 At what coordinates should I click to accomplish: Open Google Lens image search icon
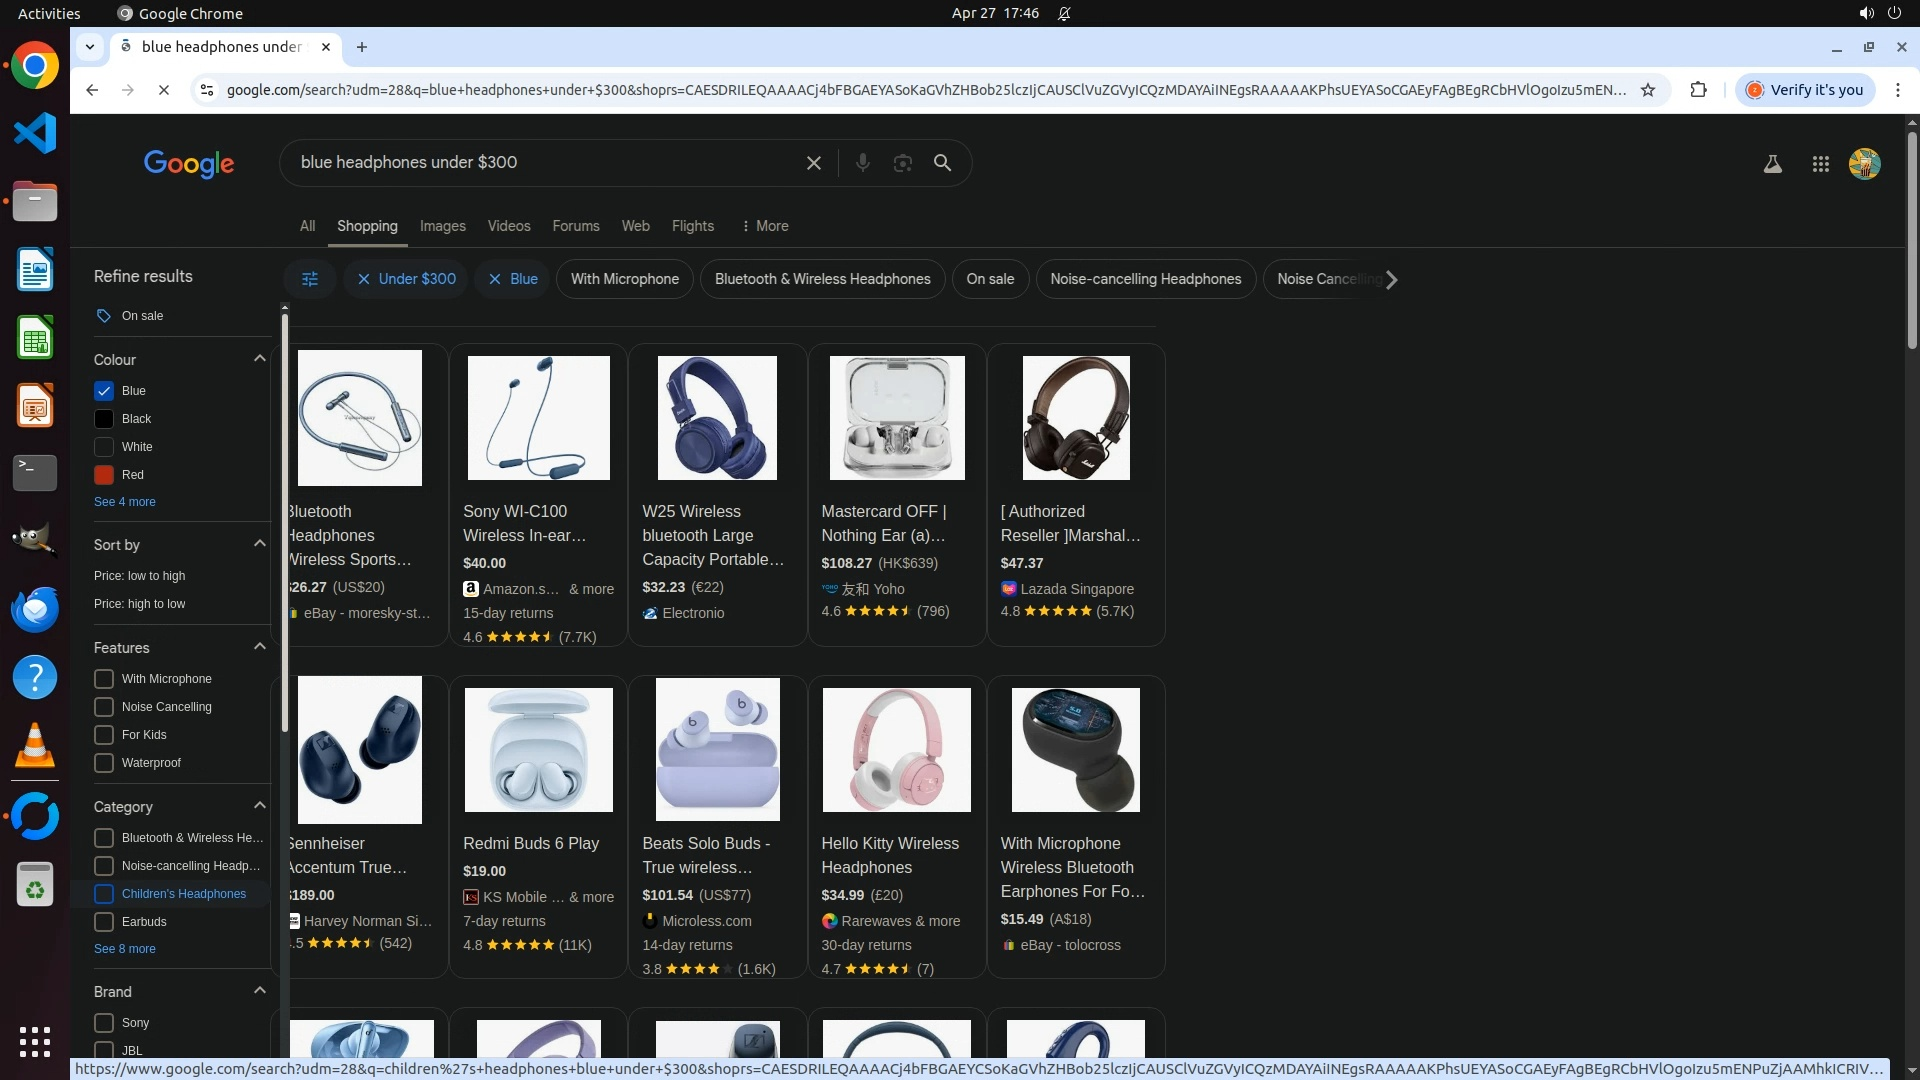pyautogui.click(x=902, y=163)
